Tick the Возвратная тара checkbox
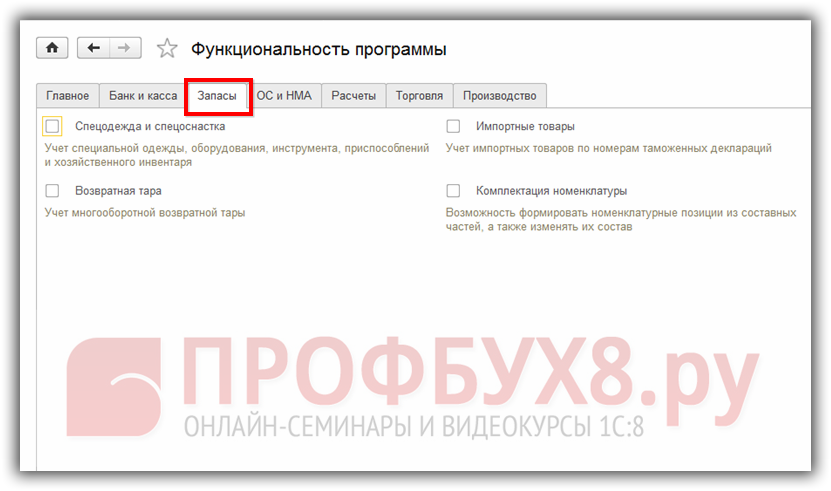This screenshot has width=831, height=491. point(52,190)
